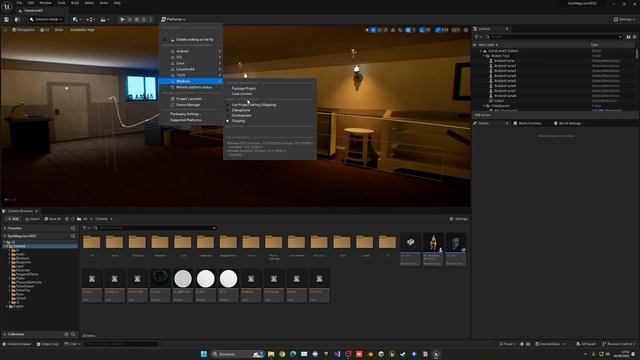Expand the Linux platform submenu
This screenshot has height=360, width=640.
(x=191, y=63)
